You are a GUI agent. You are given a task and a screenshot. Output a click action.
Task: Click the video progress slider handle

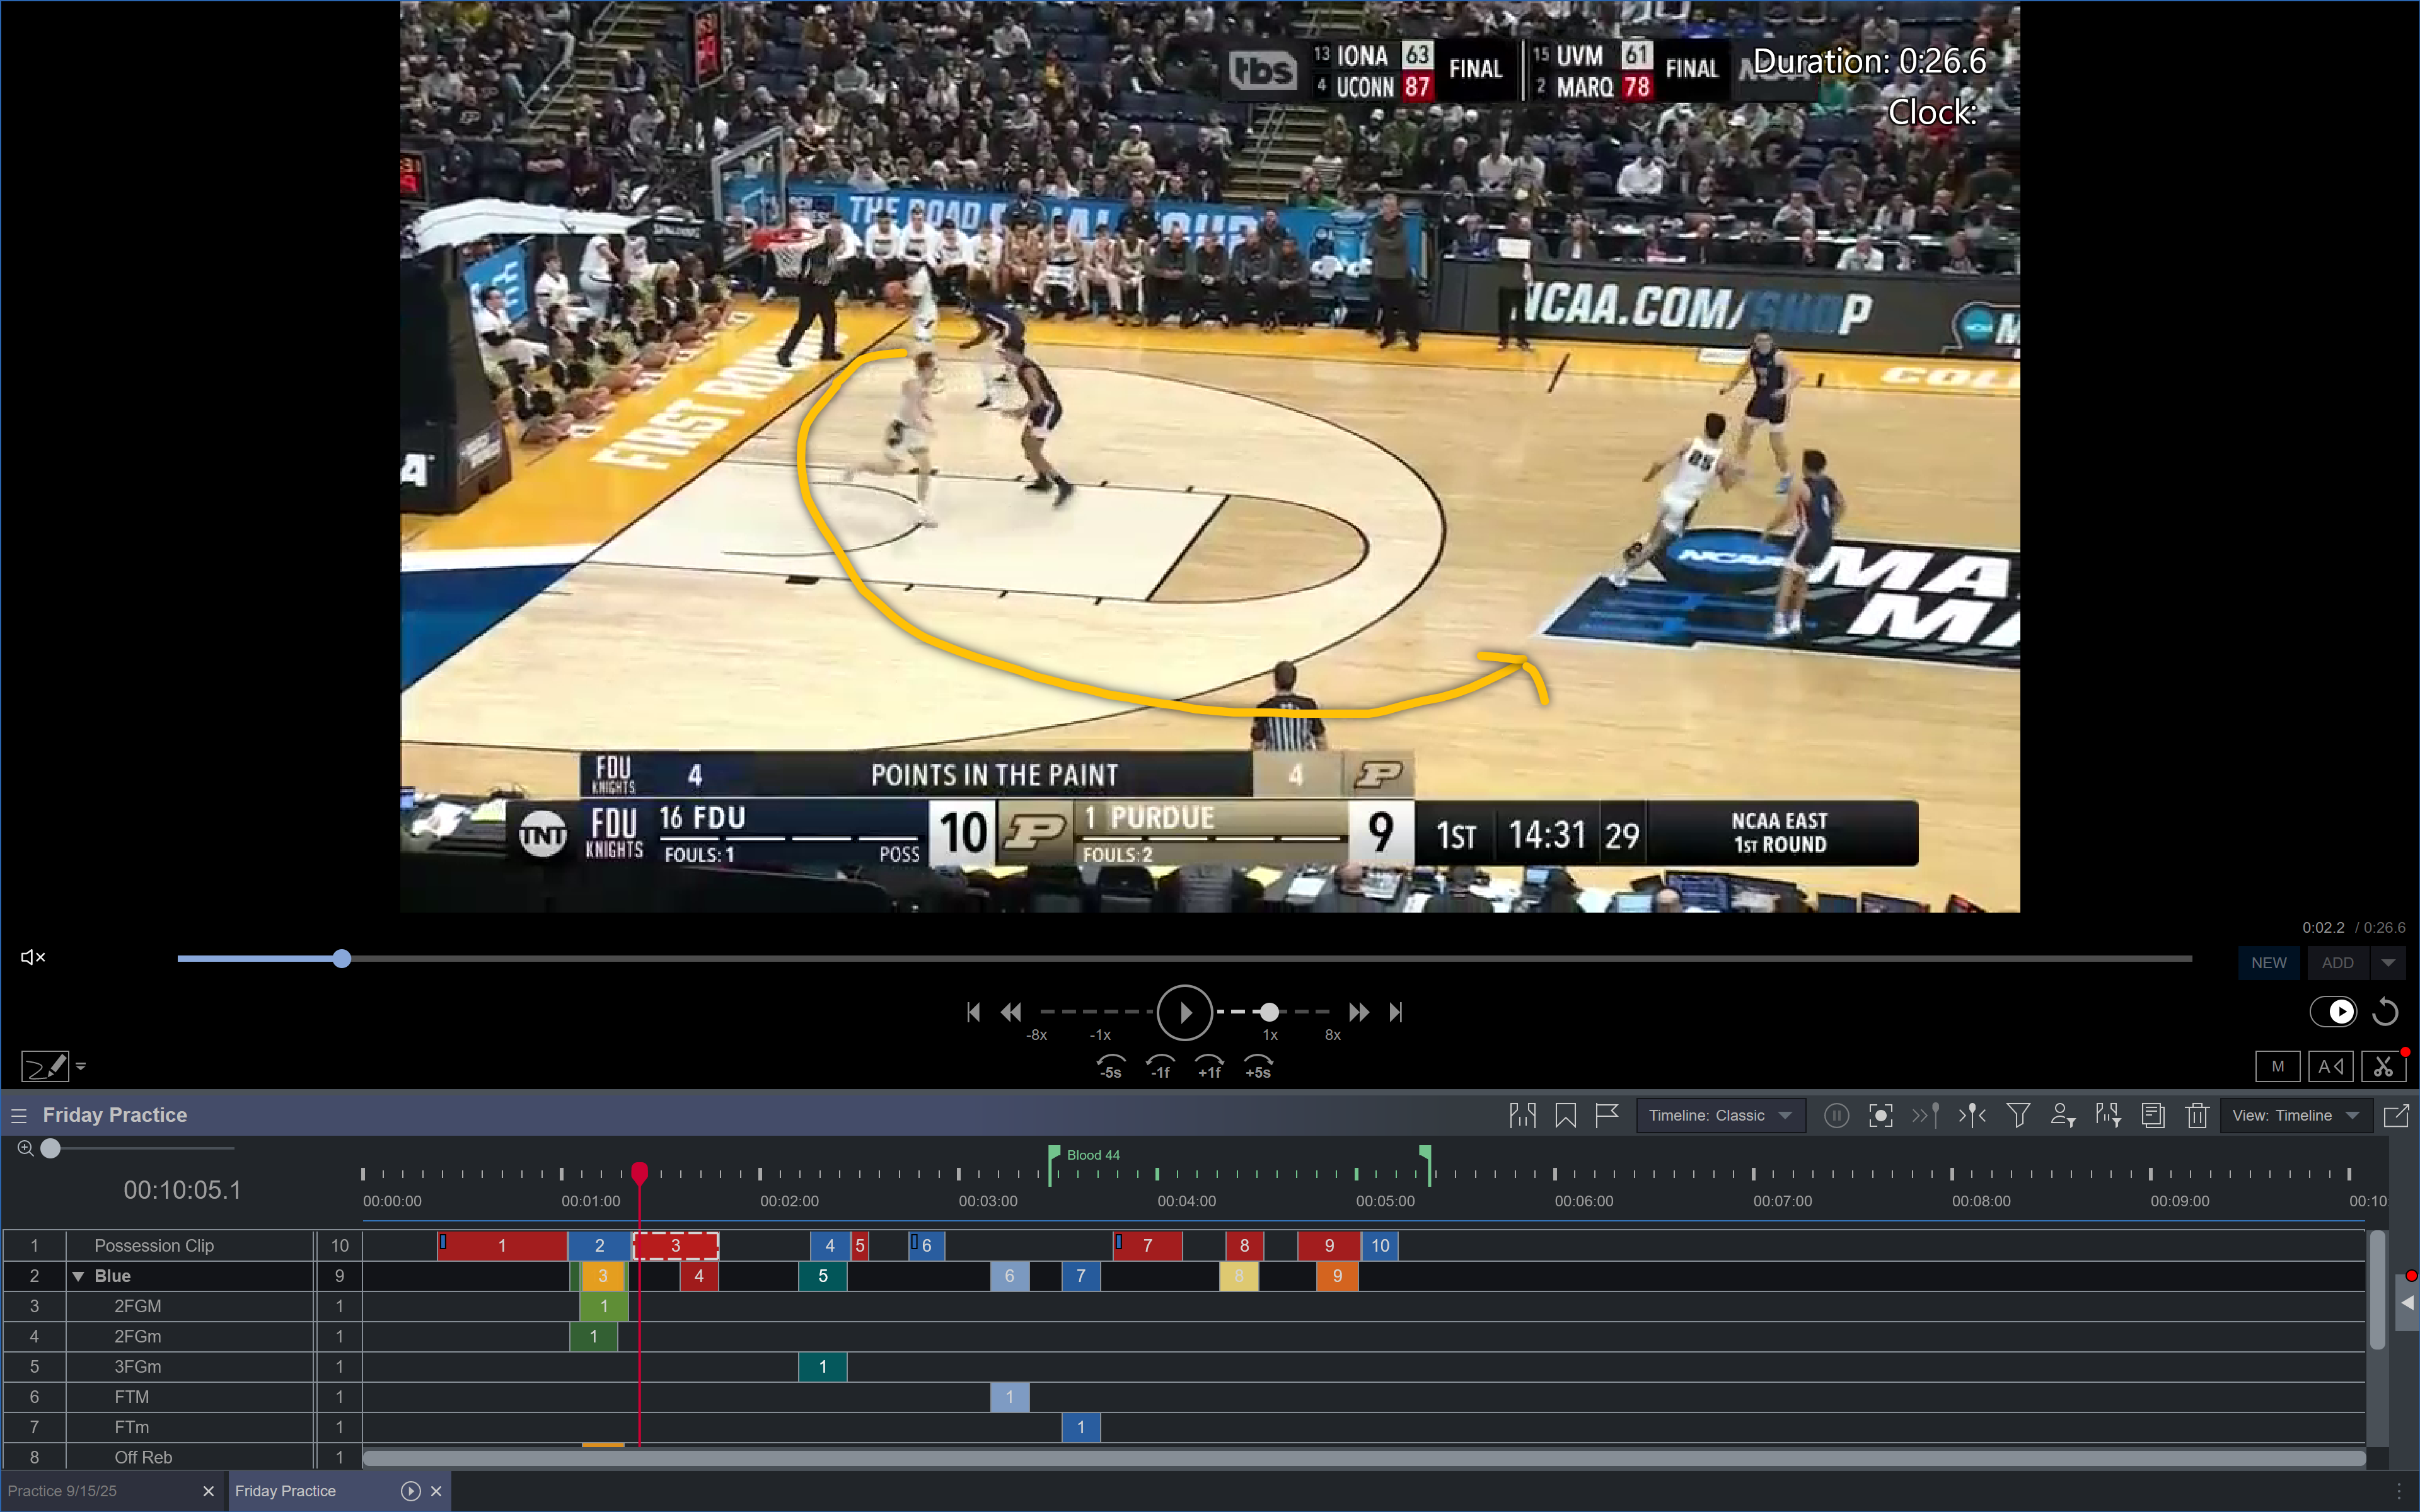pos(342,959)
